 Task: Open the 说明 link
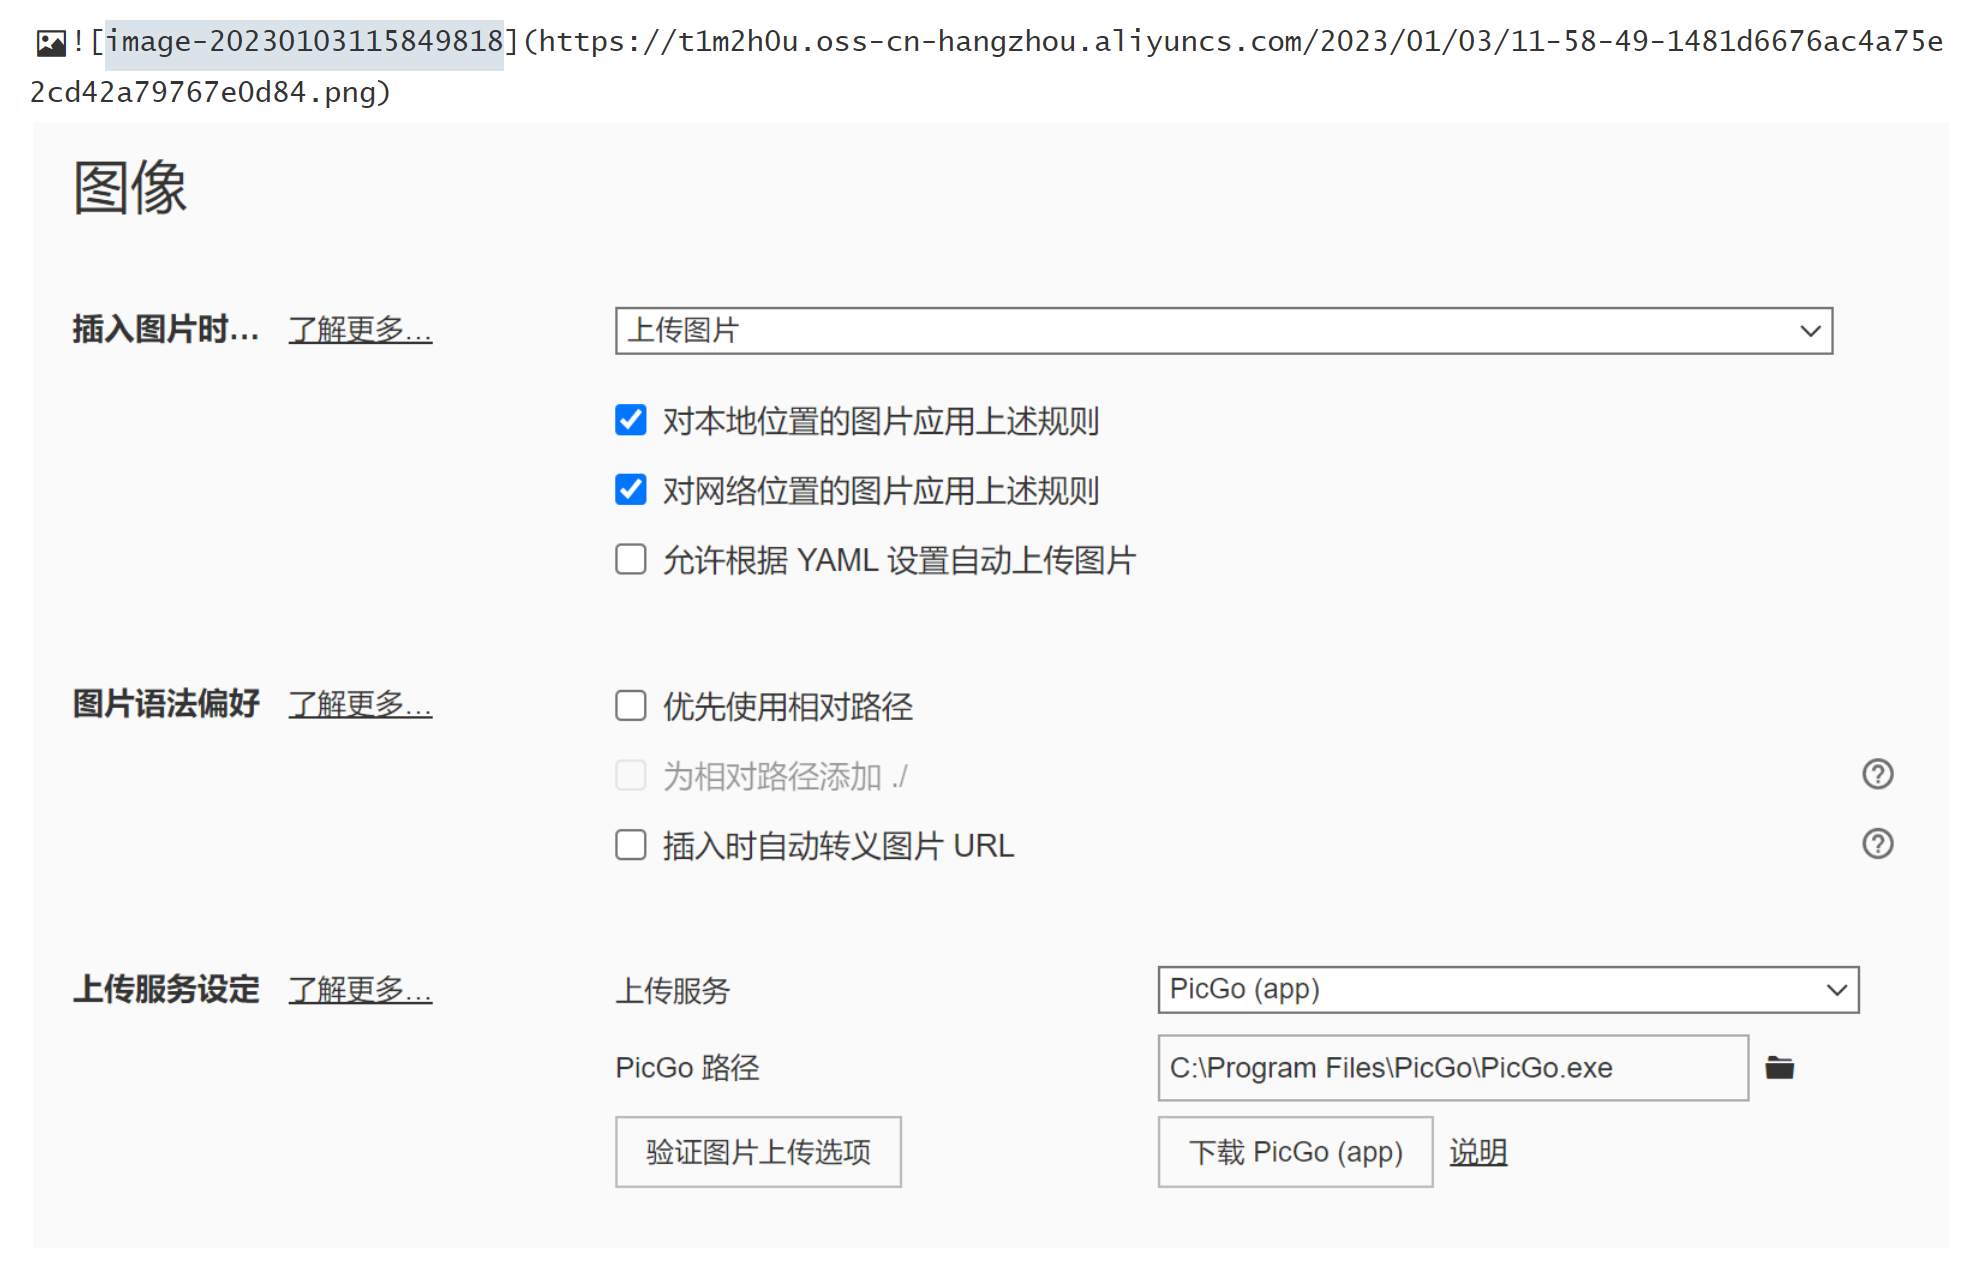1478,1152
